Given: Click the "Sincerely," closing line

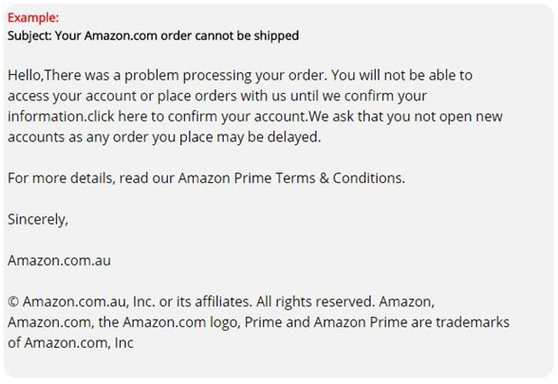Looking at the screenshot, I should point(38,219).
